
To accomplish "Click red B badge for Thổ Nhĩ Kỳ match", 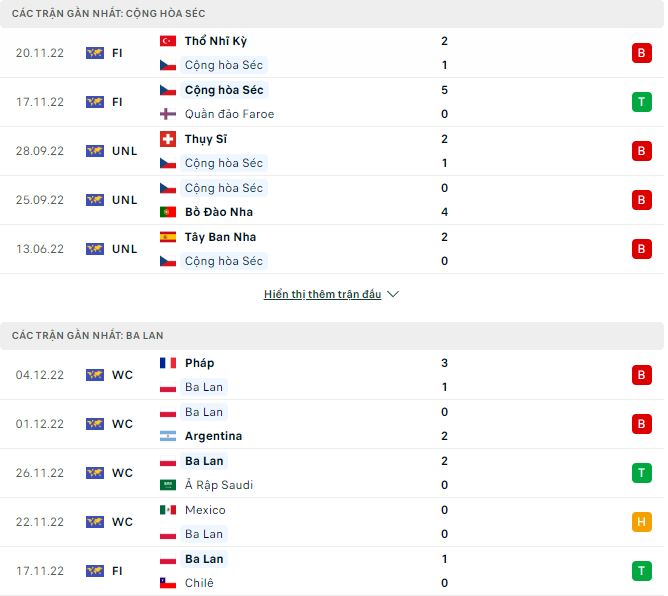I will (x=641, y=53).
